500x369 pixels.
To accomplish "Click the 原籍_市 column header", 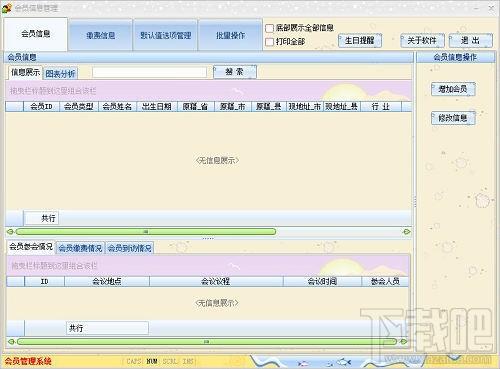I will click(x=233, y=107).
